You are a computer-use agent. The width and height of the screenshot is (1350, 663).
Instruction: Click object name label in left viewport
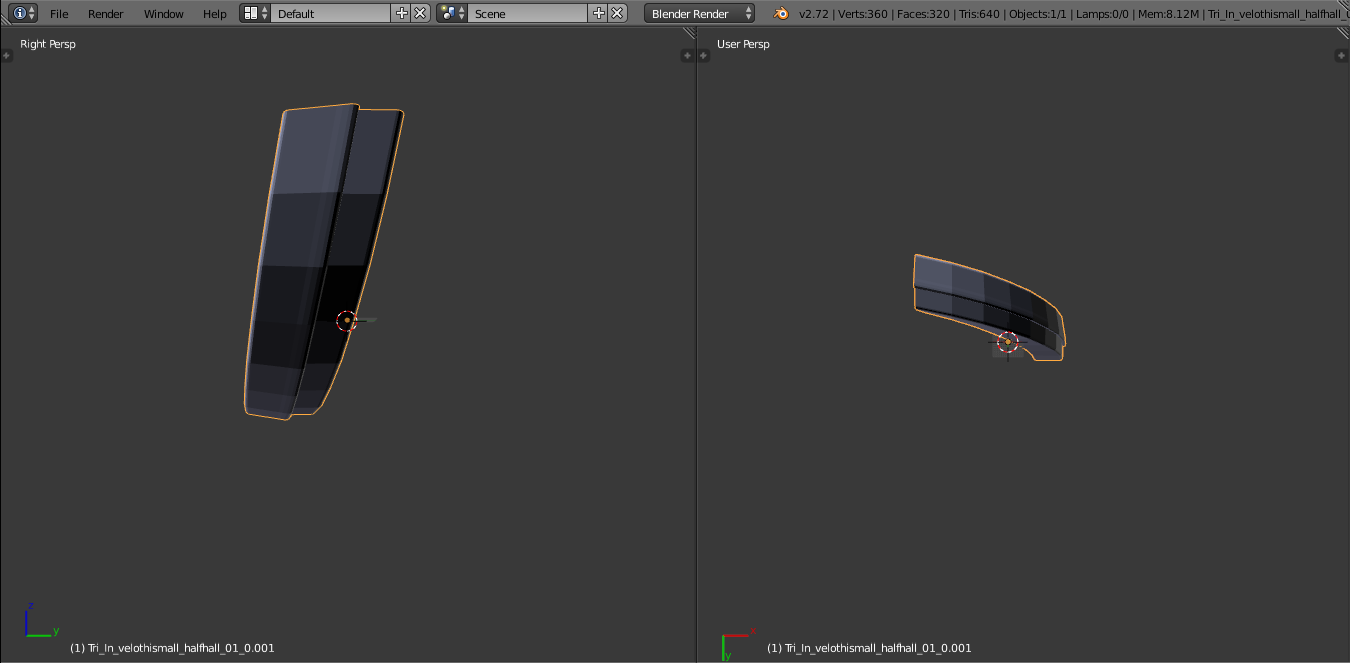coord(172,648)
